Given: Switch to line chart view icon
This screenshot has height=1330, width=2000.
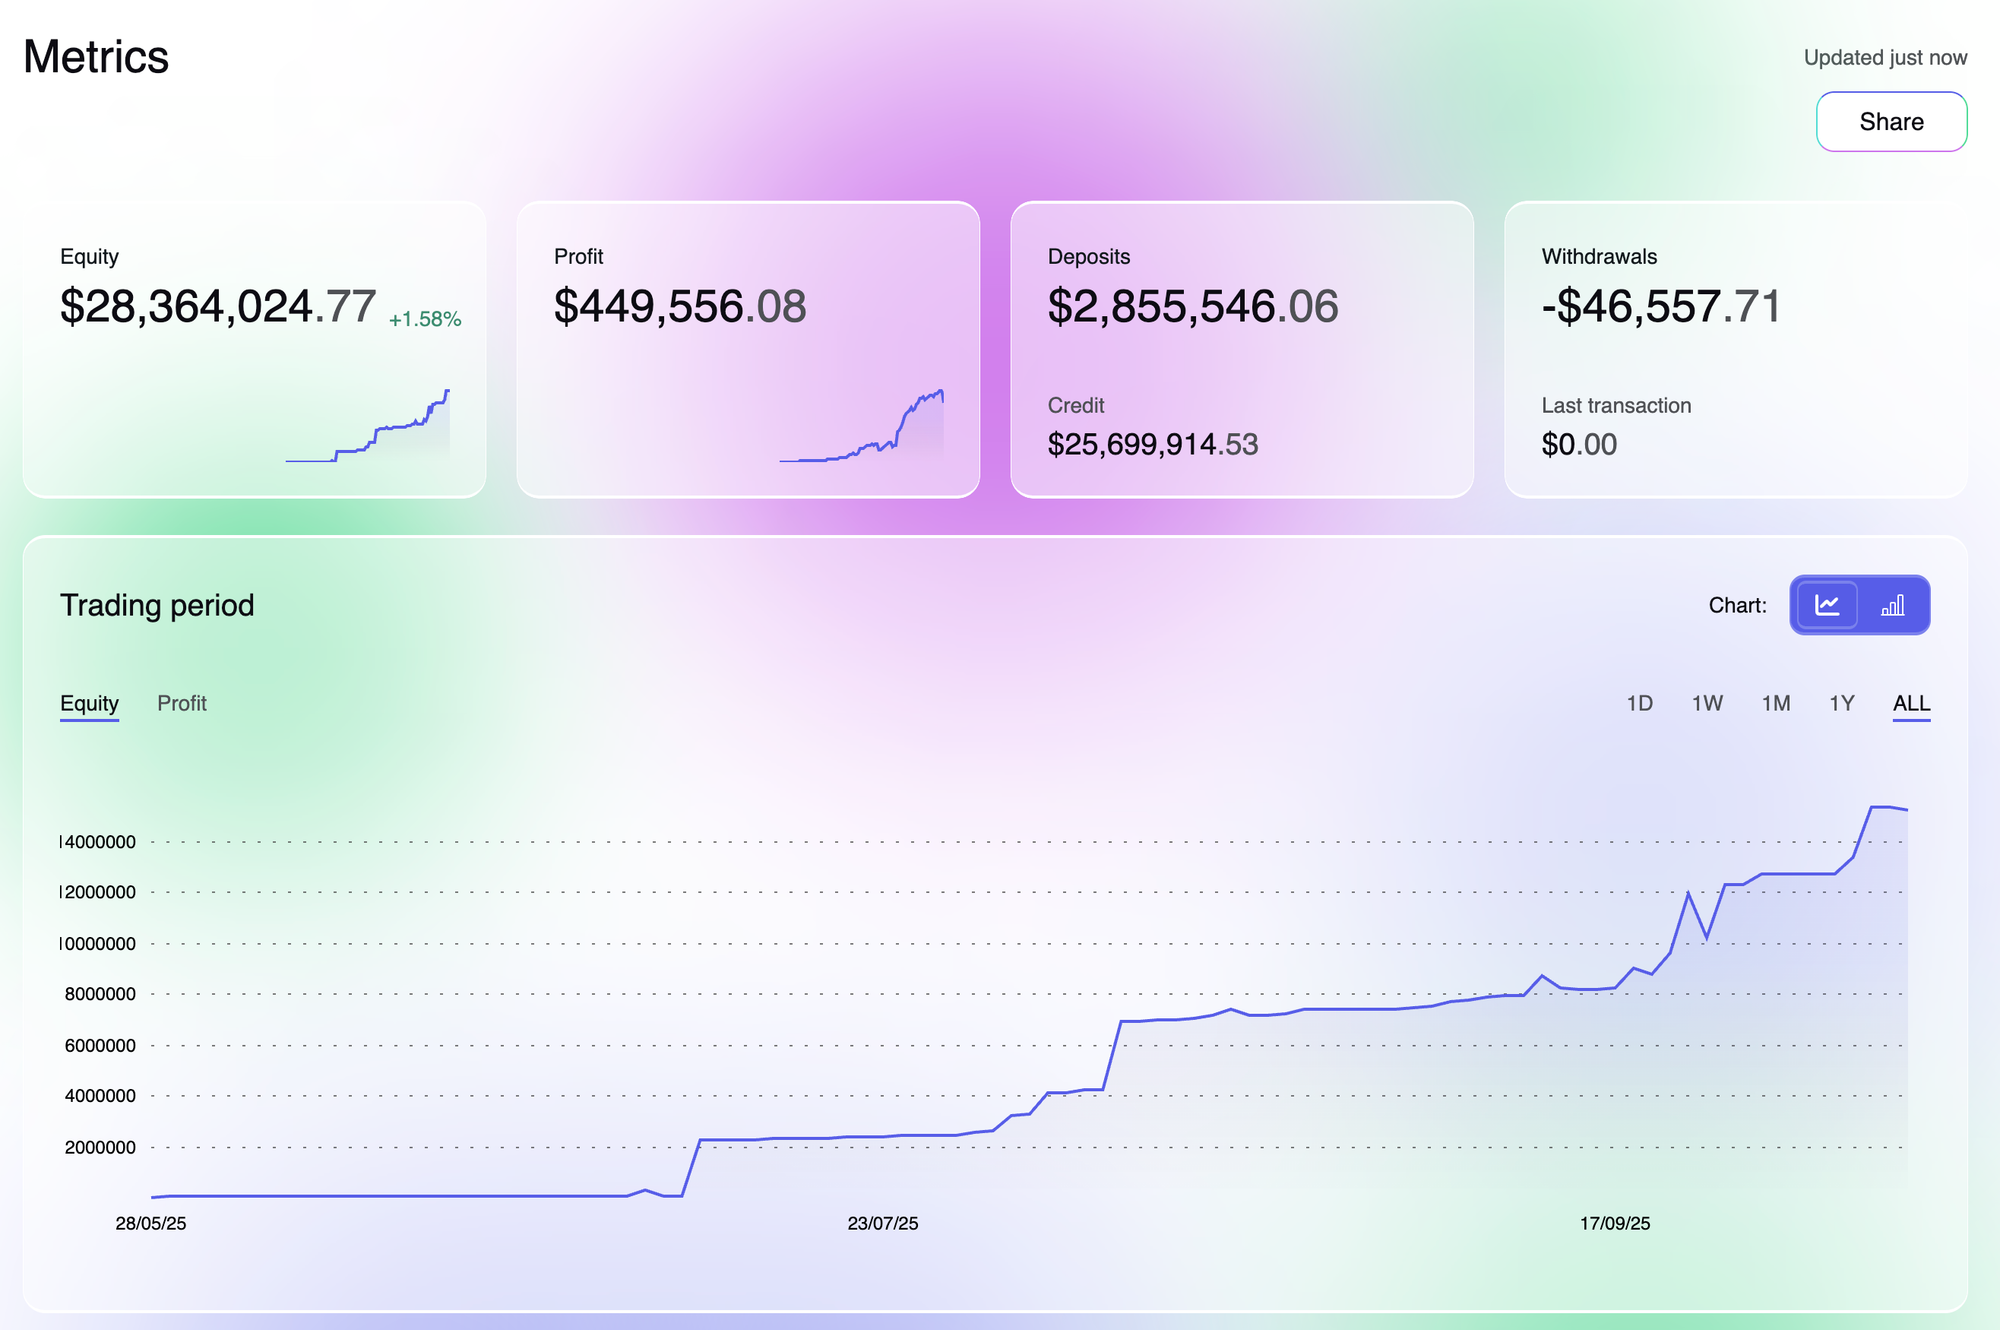Looking at the screenshot, I should [x=1827, y=605].
